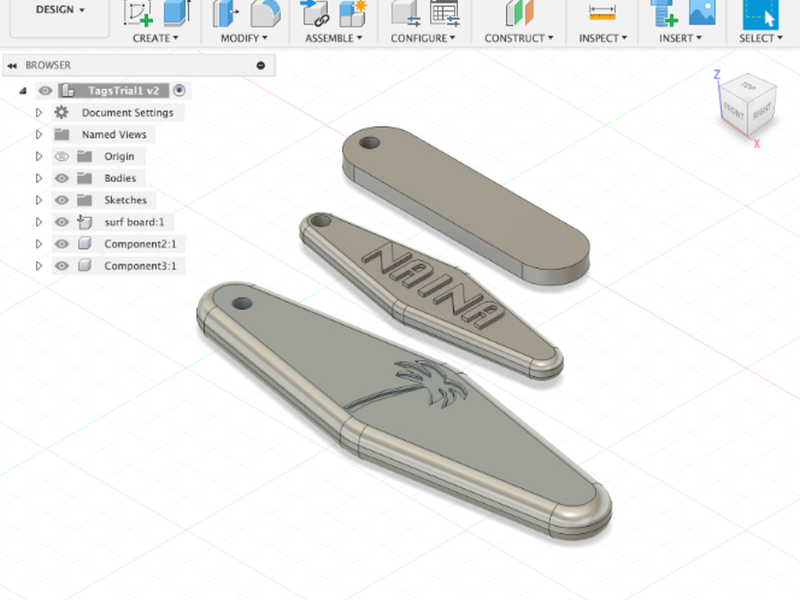Hide the Bodies folder visibility
The image size is (800, 600).
(x=62, y=179)
